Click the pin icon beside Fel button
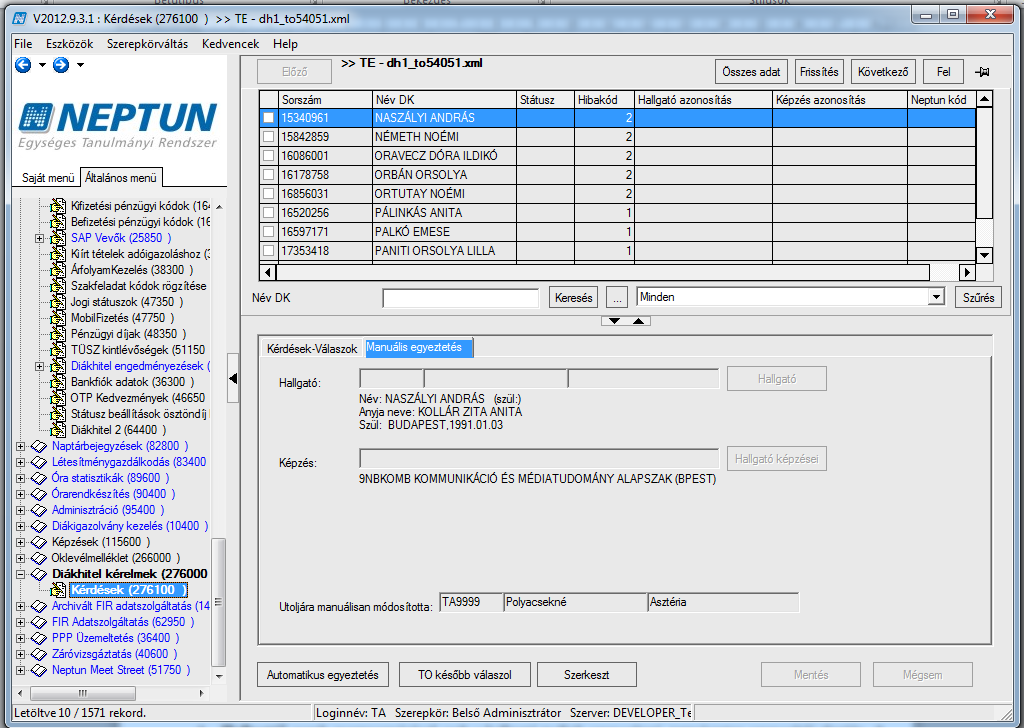The height and width of the screenshot is (728, 1024). 982,72
